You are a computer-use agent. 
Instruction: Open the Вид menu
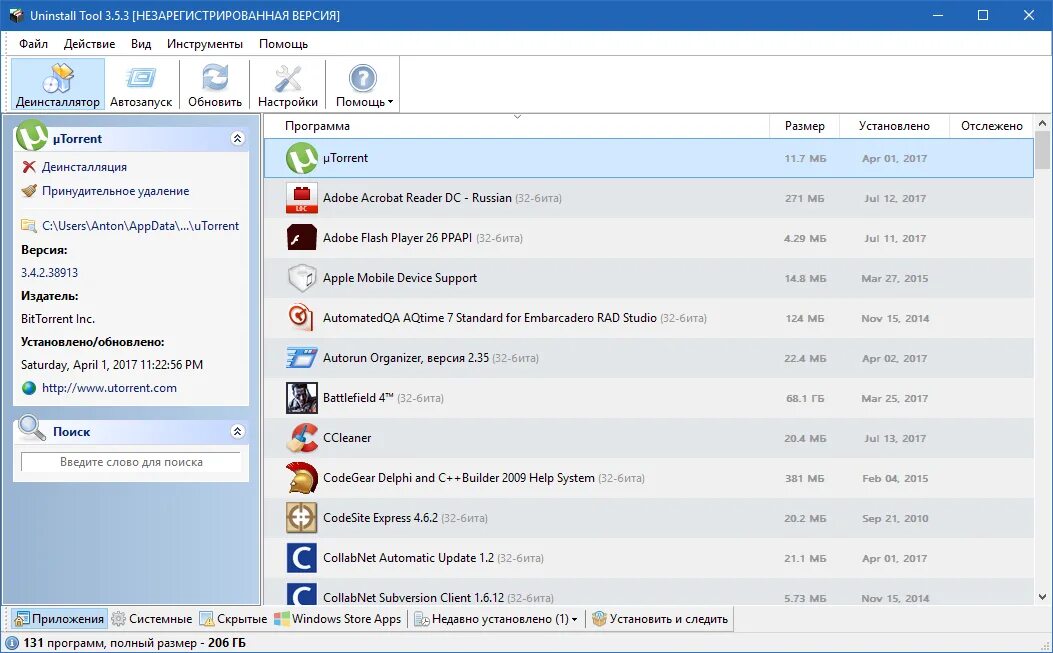tap(141, 44)
